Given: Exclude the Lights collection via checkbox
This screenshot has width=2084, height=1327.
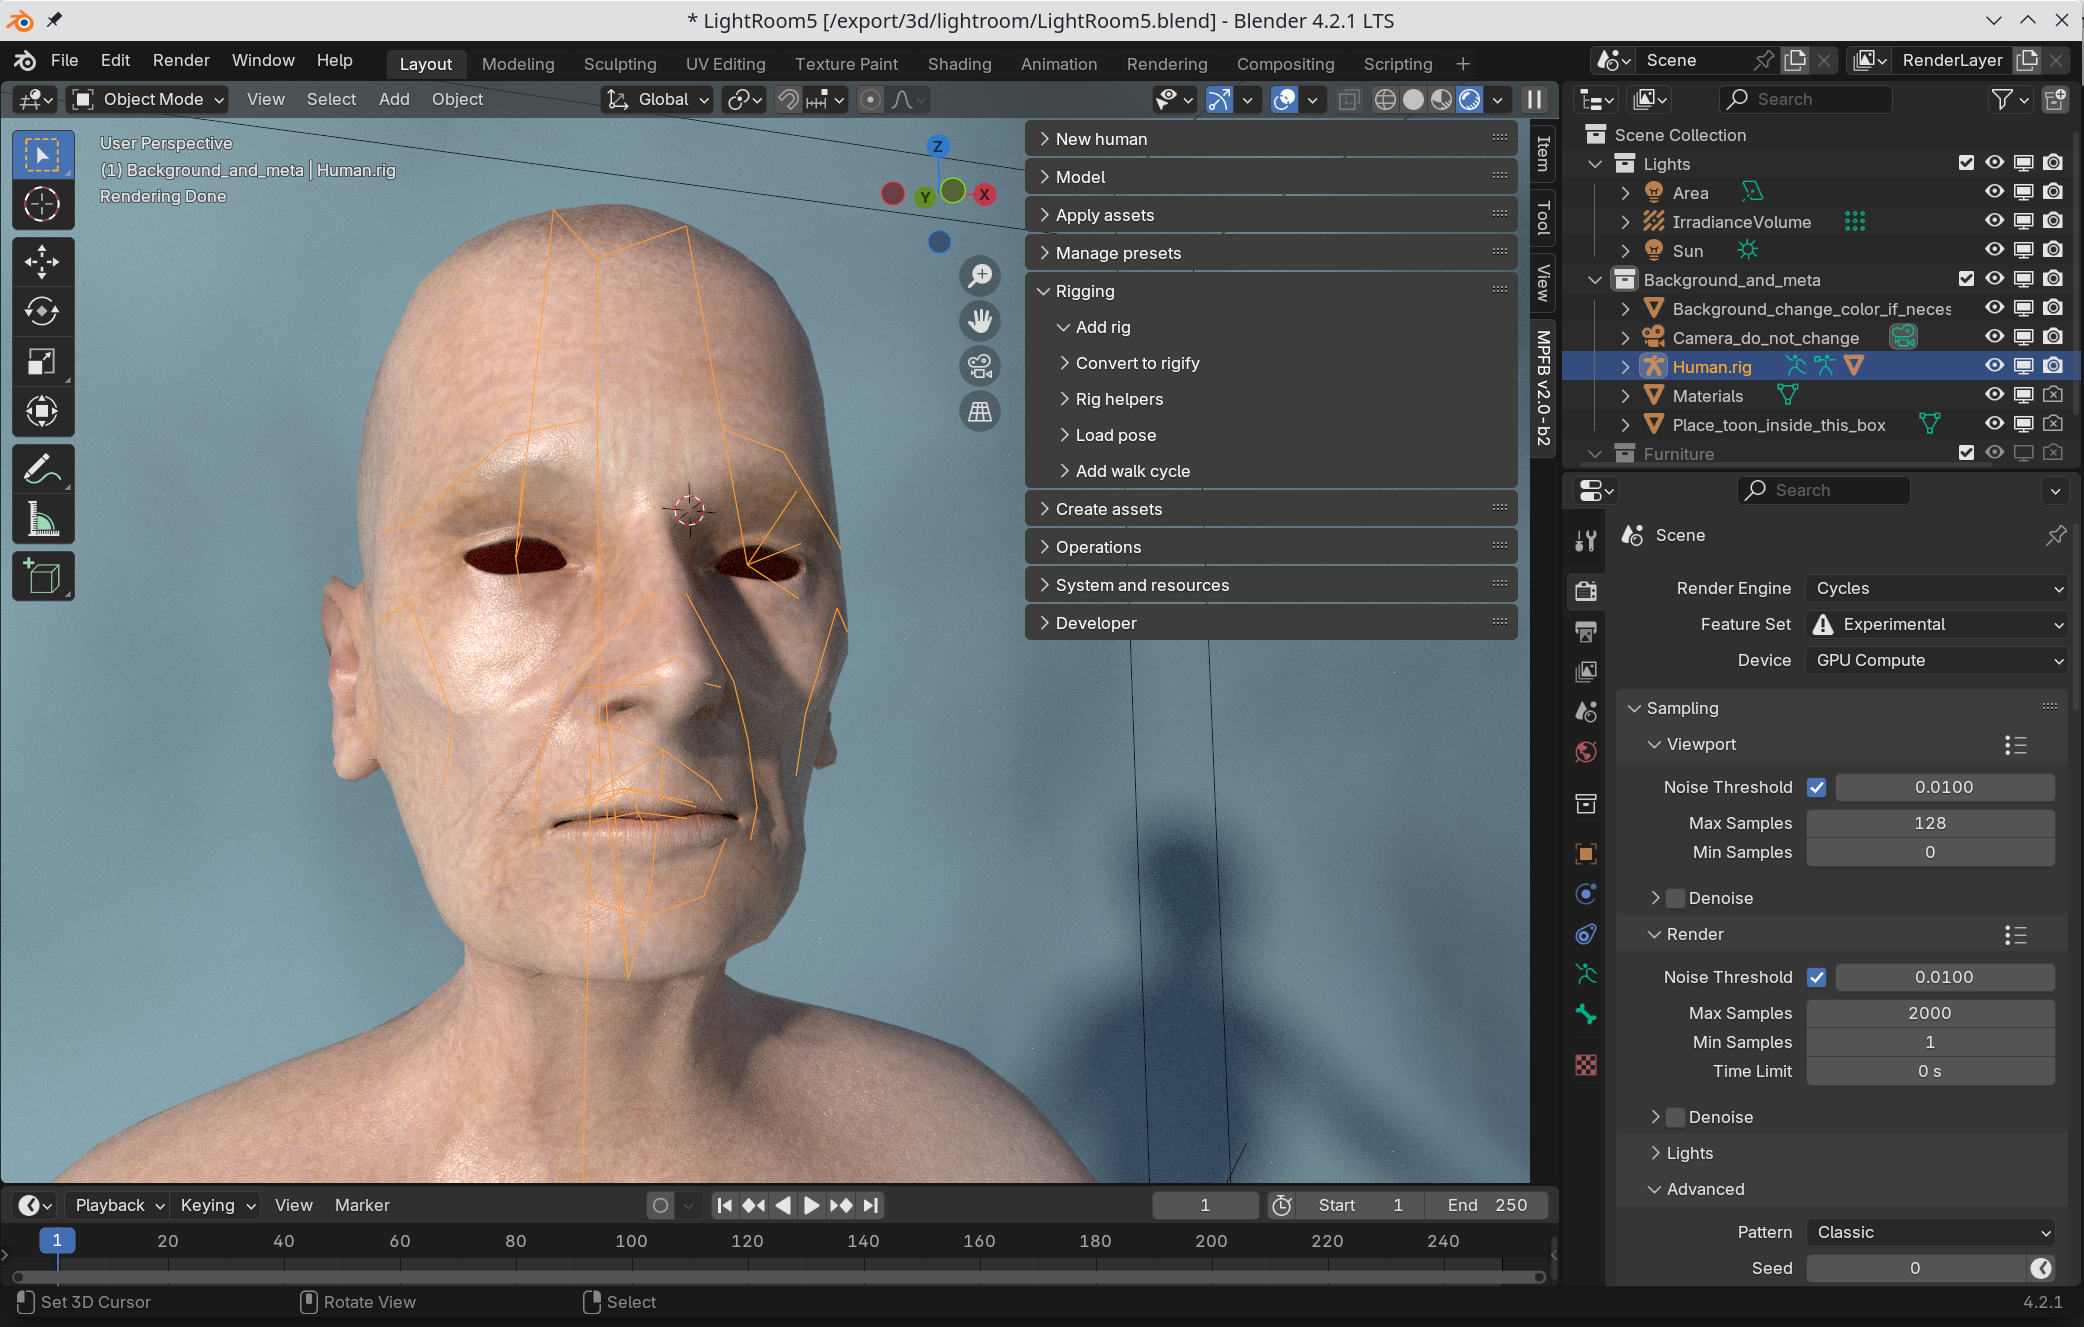Looking at the screenshot, I should coord(1966,163).
